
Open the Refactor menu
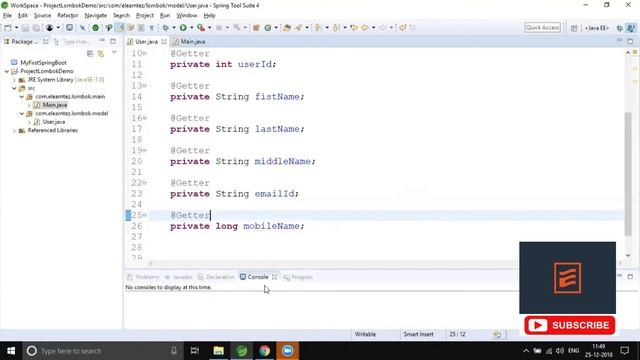pos(68,16)
